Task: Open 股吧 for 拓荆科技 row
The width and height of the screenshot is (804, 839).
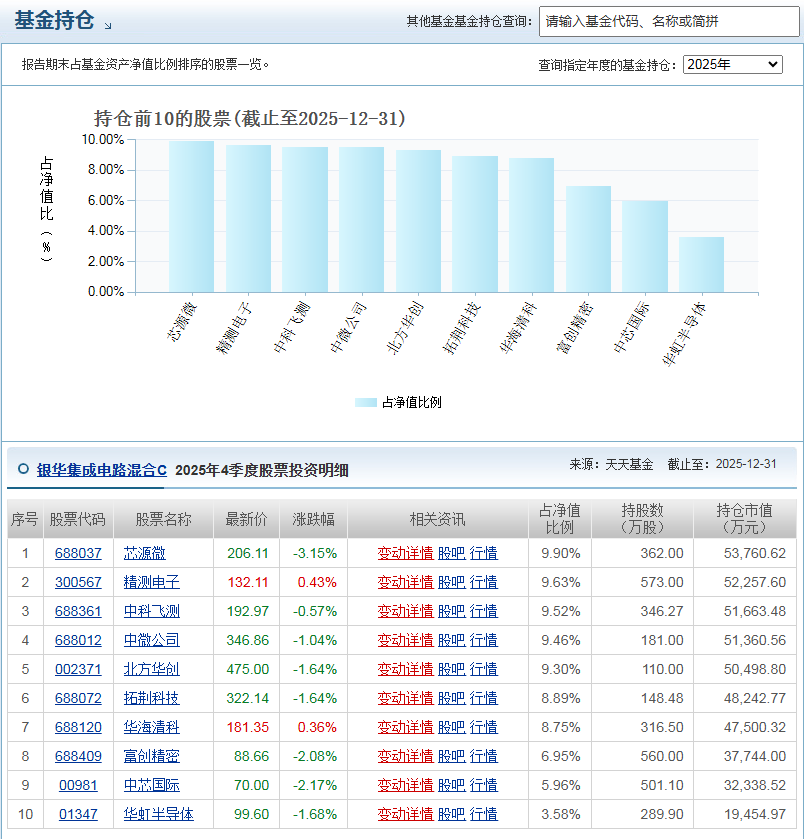Action: (x=451, y=698)
